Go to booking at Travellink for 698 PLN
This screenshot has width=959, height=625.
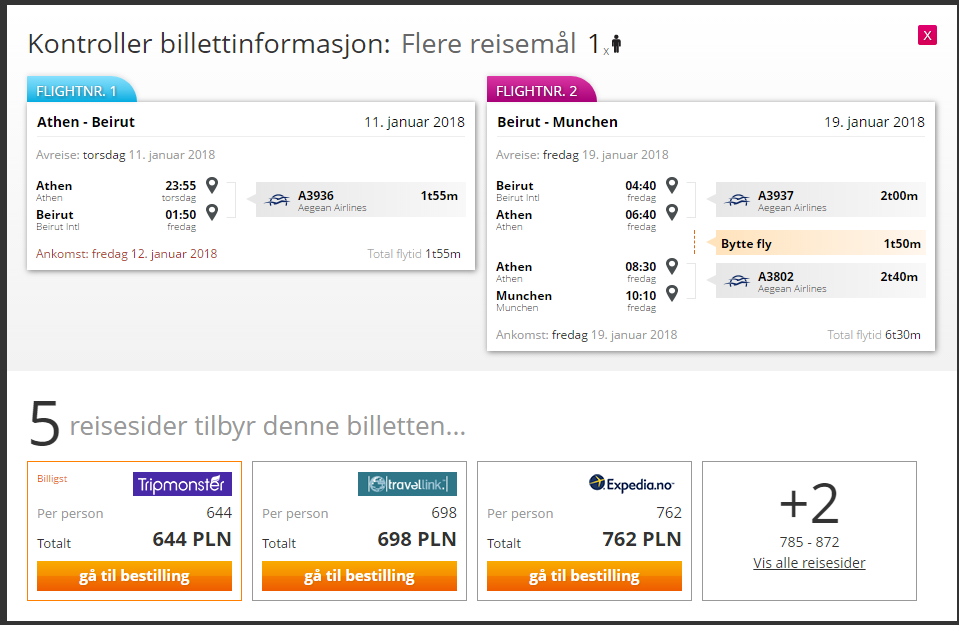360,576
